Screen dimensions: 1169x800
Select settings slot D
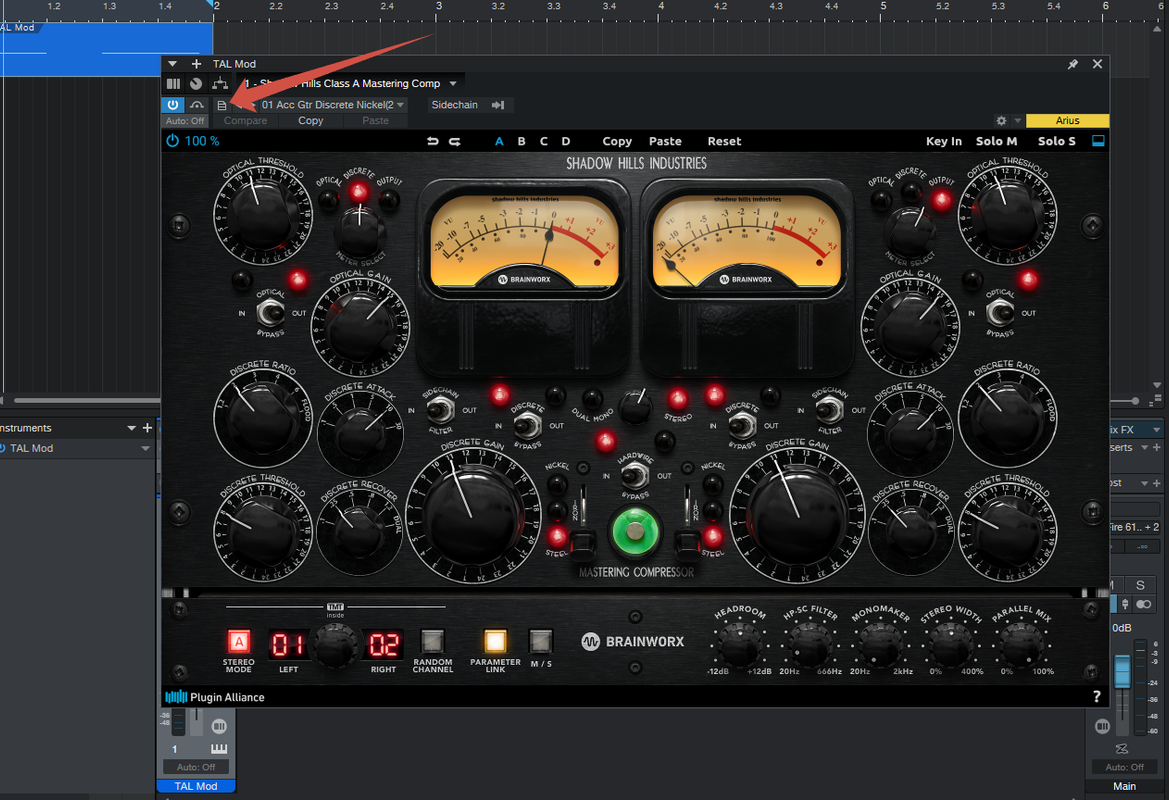(x=566, y=141)
